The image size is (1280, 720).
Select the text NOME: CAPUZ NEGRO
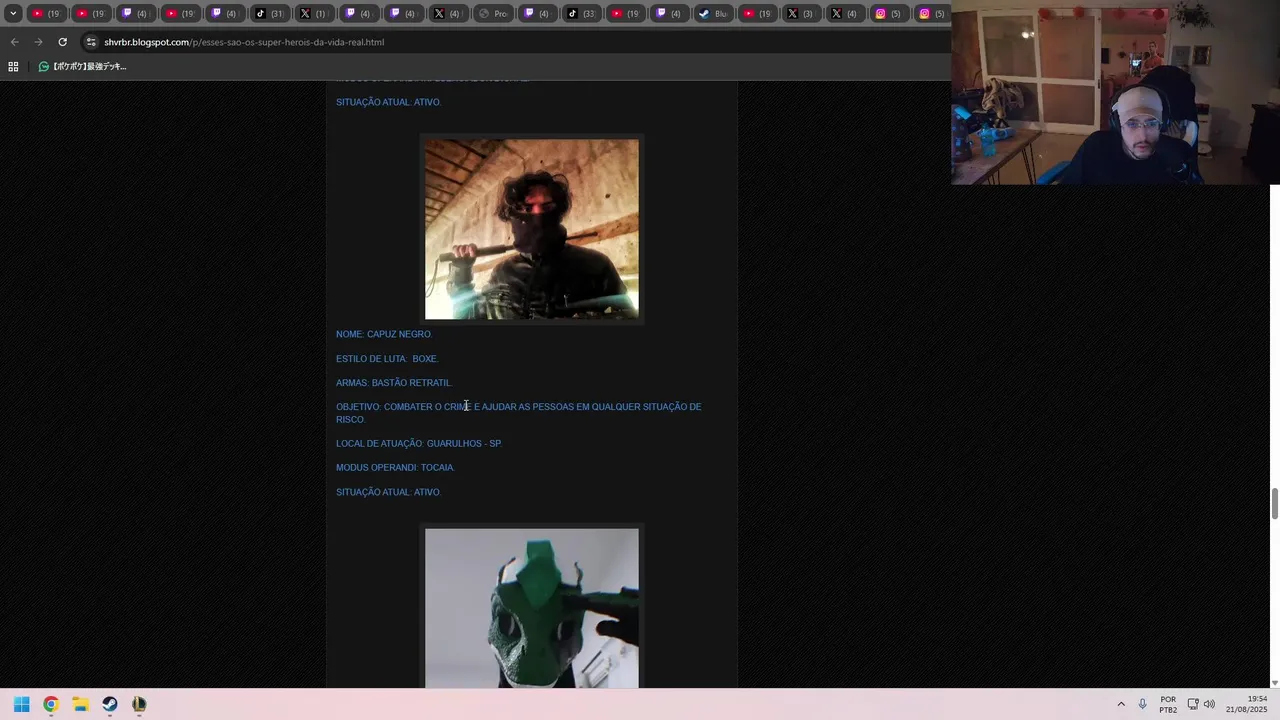[x=384, y=334]
